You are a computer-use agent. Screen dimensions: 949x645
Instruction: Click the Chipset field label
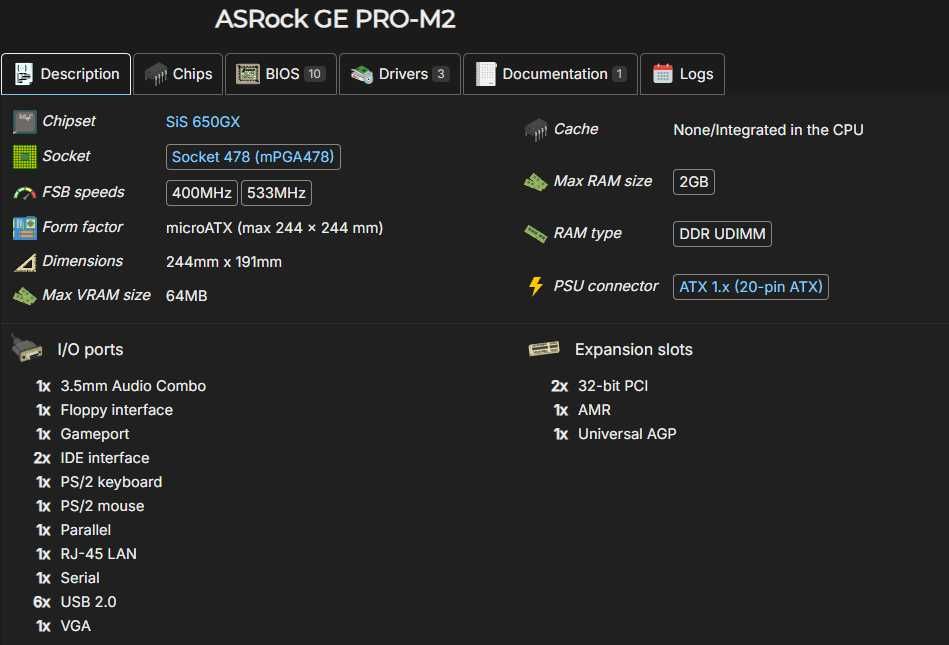(x=69, y=121)
